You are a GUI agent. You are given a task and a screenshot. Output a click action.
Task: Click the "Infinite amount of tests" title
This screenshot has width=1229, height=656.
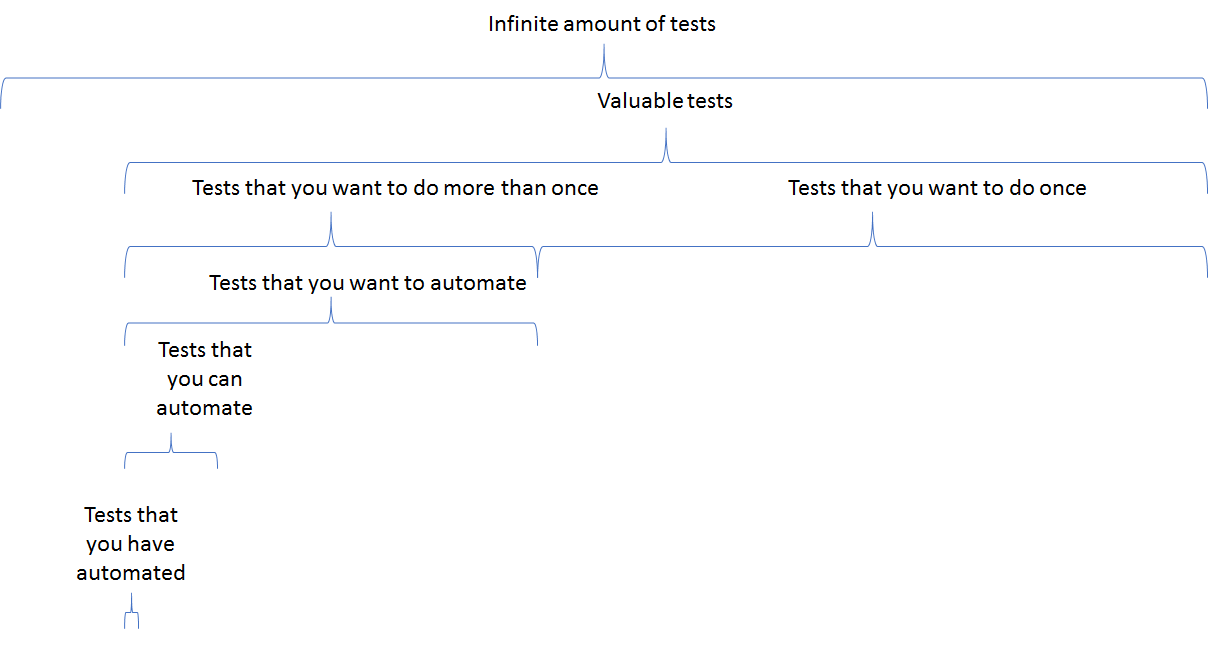pos(602,24)
